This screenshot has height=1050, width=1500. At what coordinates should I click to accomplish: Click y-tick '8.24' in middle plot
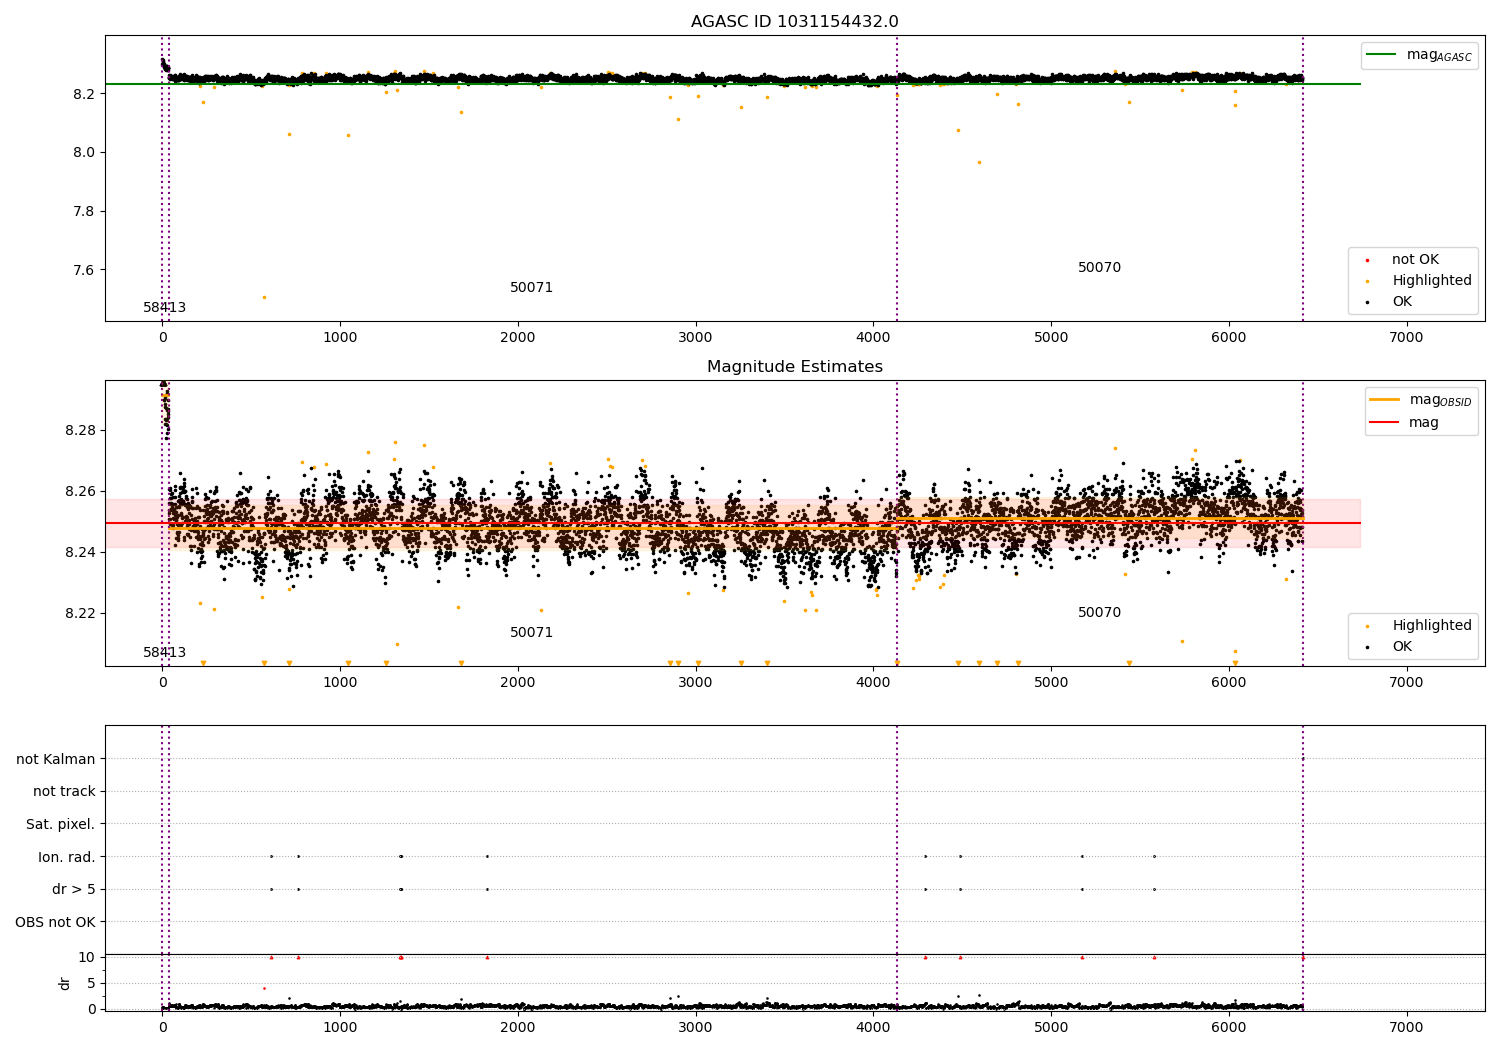point(79,553)
